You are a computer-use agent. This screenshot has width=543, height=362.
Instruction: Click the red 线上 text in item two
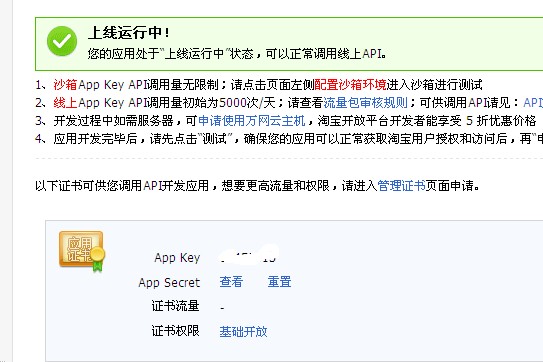(x=65, y=103)
